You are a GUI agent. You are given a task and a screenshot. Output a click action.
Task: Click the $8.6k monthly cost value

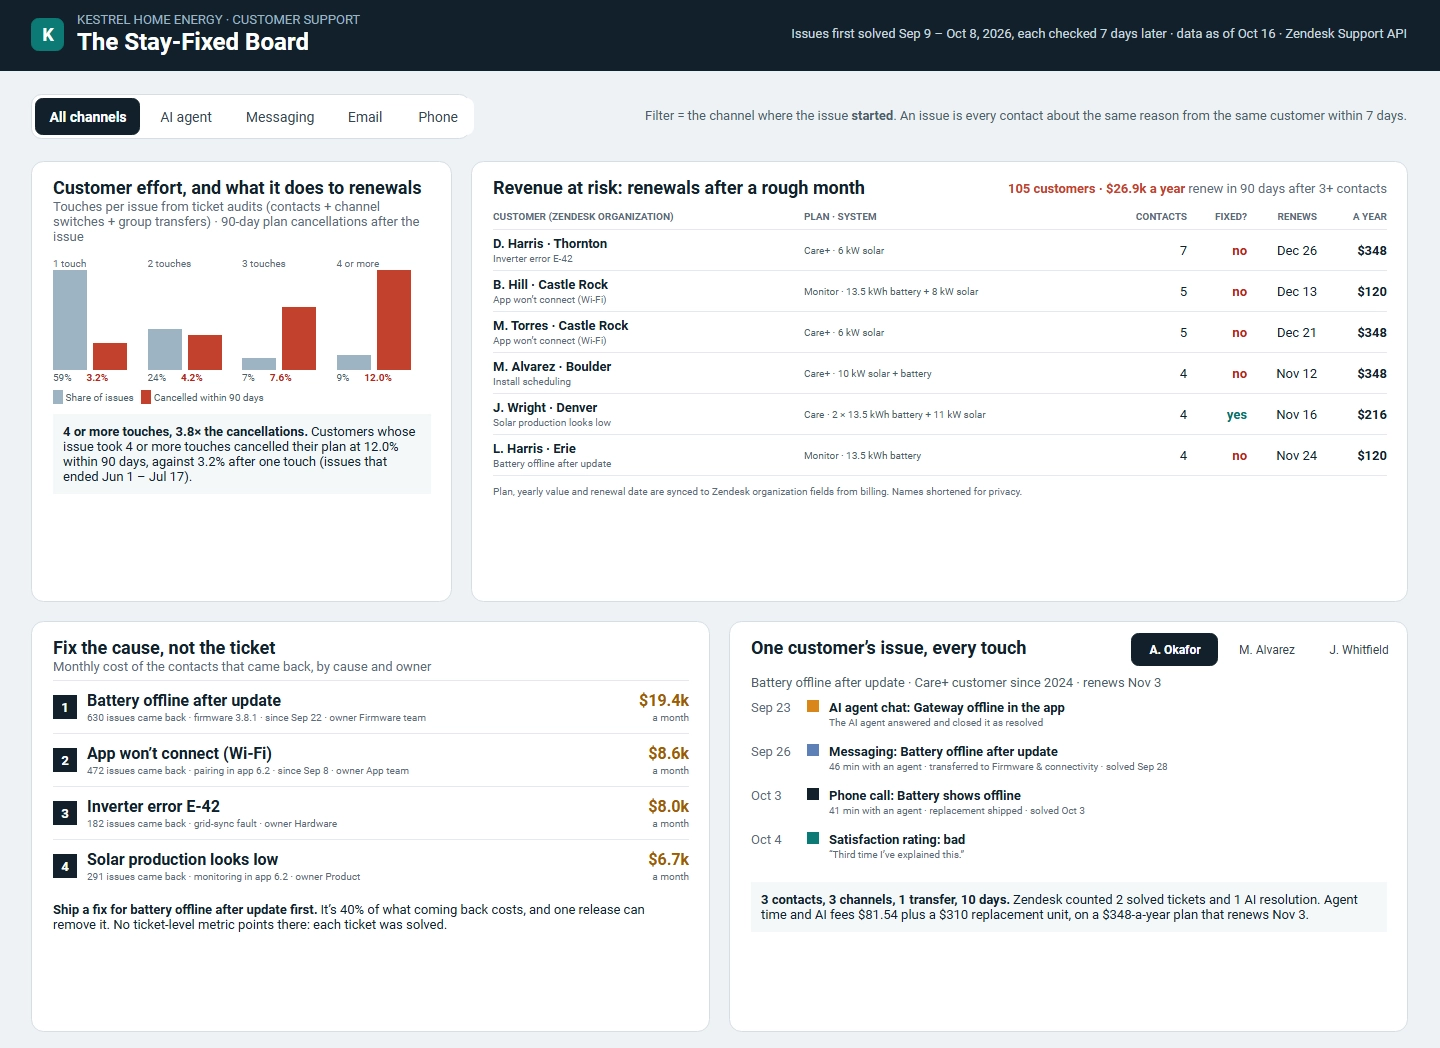tap(668, 753)
